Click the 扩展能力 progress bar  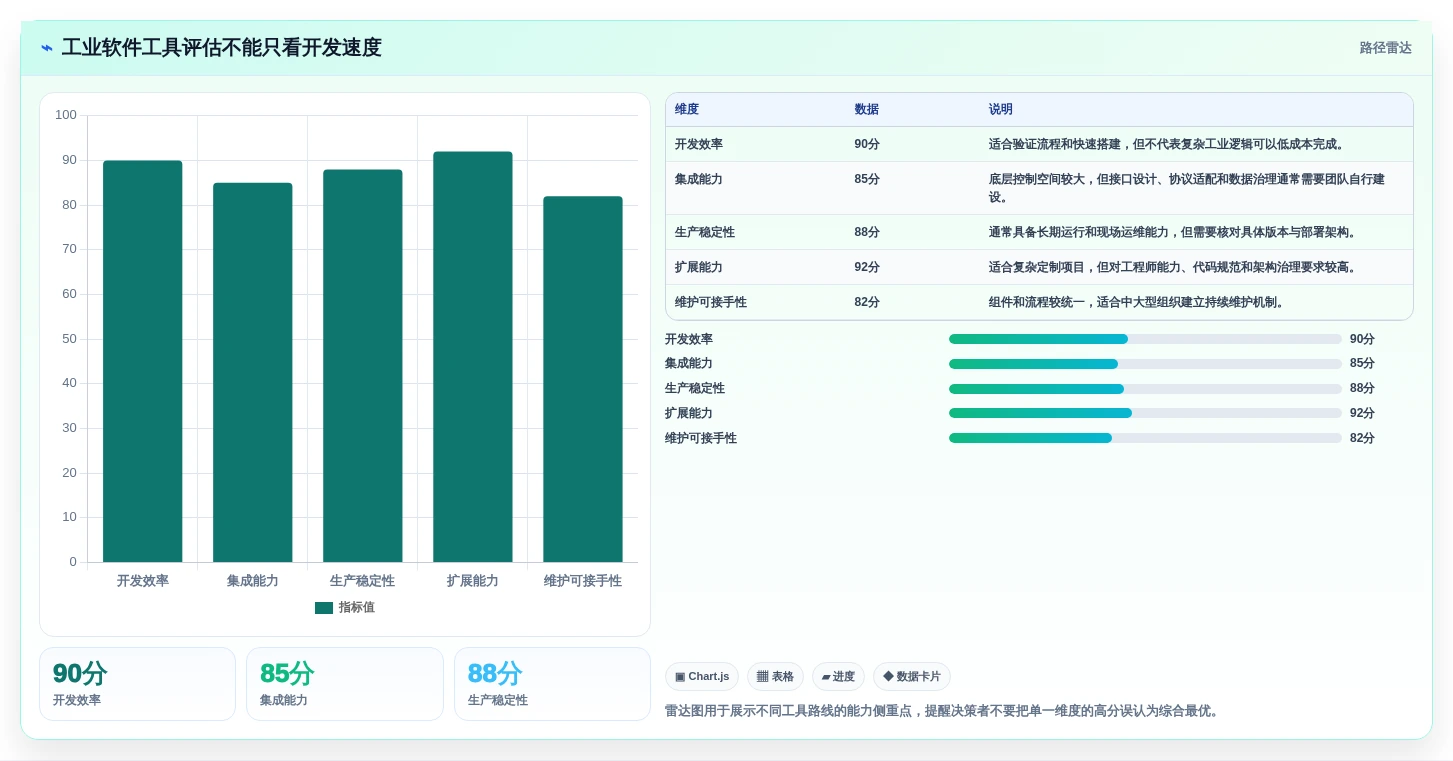1145,413
